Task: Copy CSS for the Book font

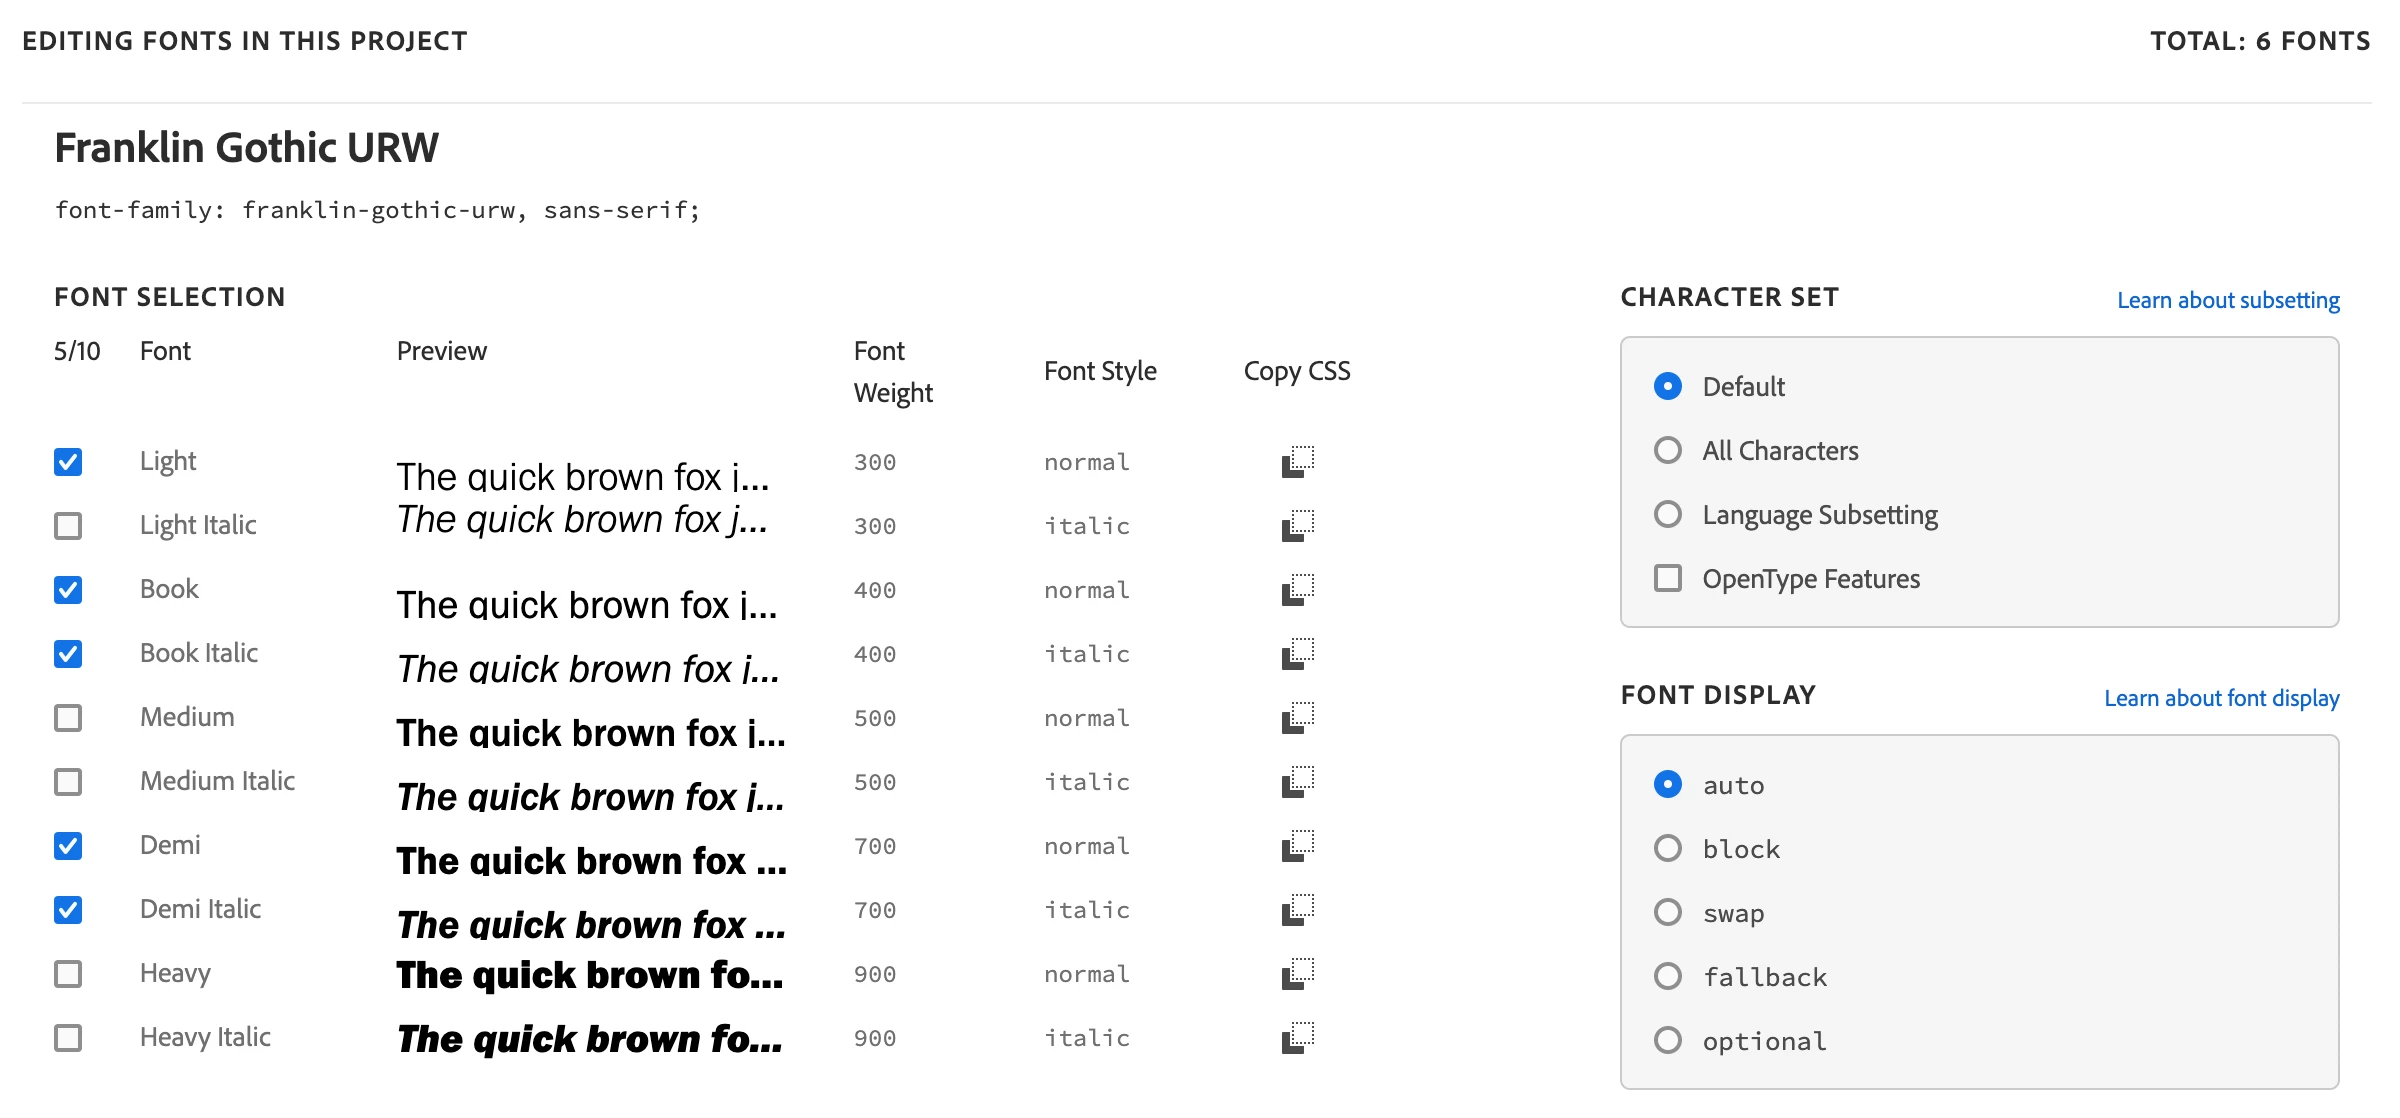Action: coord(1297,590)
